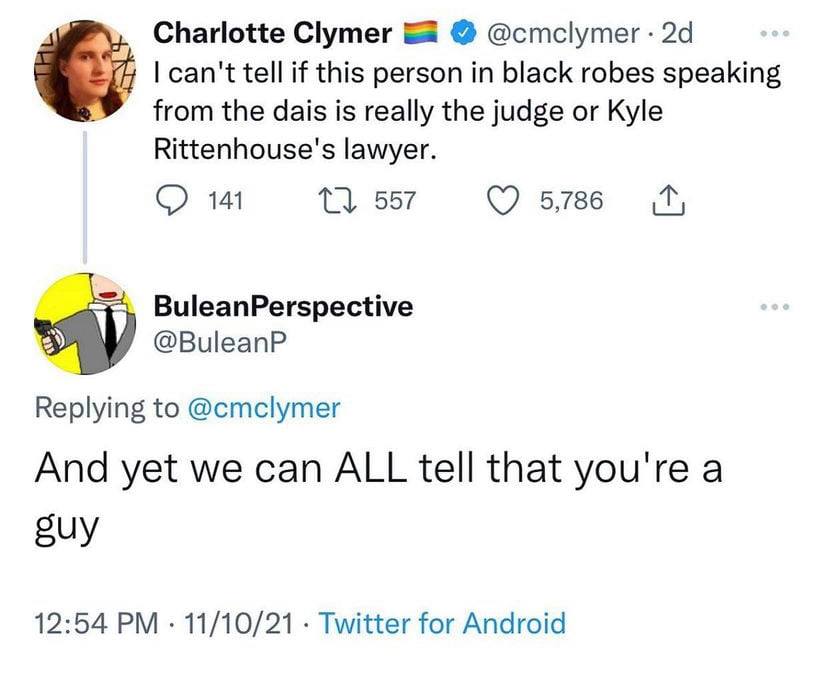Click the blue verified badge
Viewport: 828px width, 674px height.
[462, 35]
